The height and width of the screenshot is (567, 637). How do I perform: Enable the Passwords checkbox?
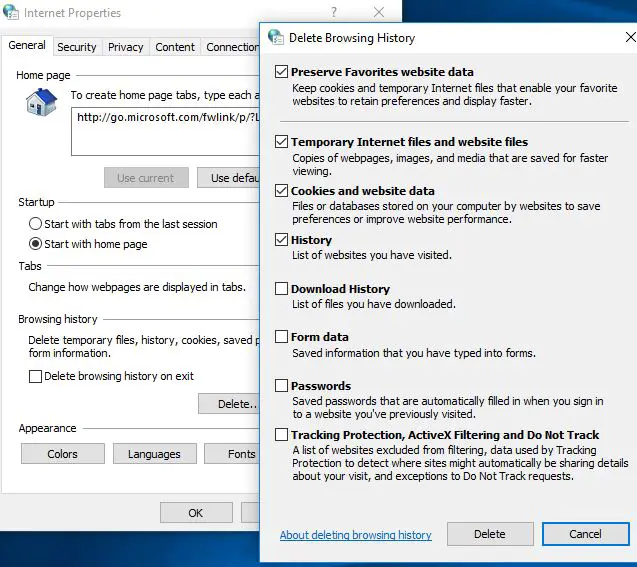[x=281, y=386]
